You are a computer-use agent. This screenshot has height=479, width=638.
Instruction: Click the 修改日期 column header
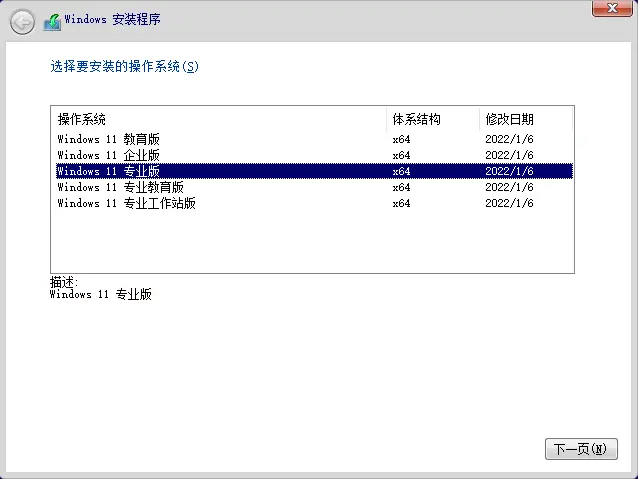[510, 119]
